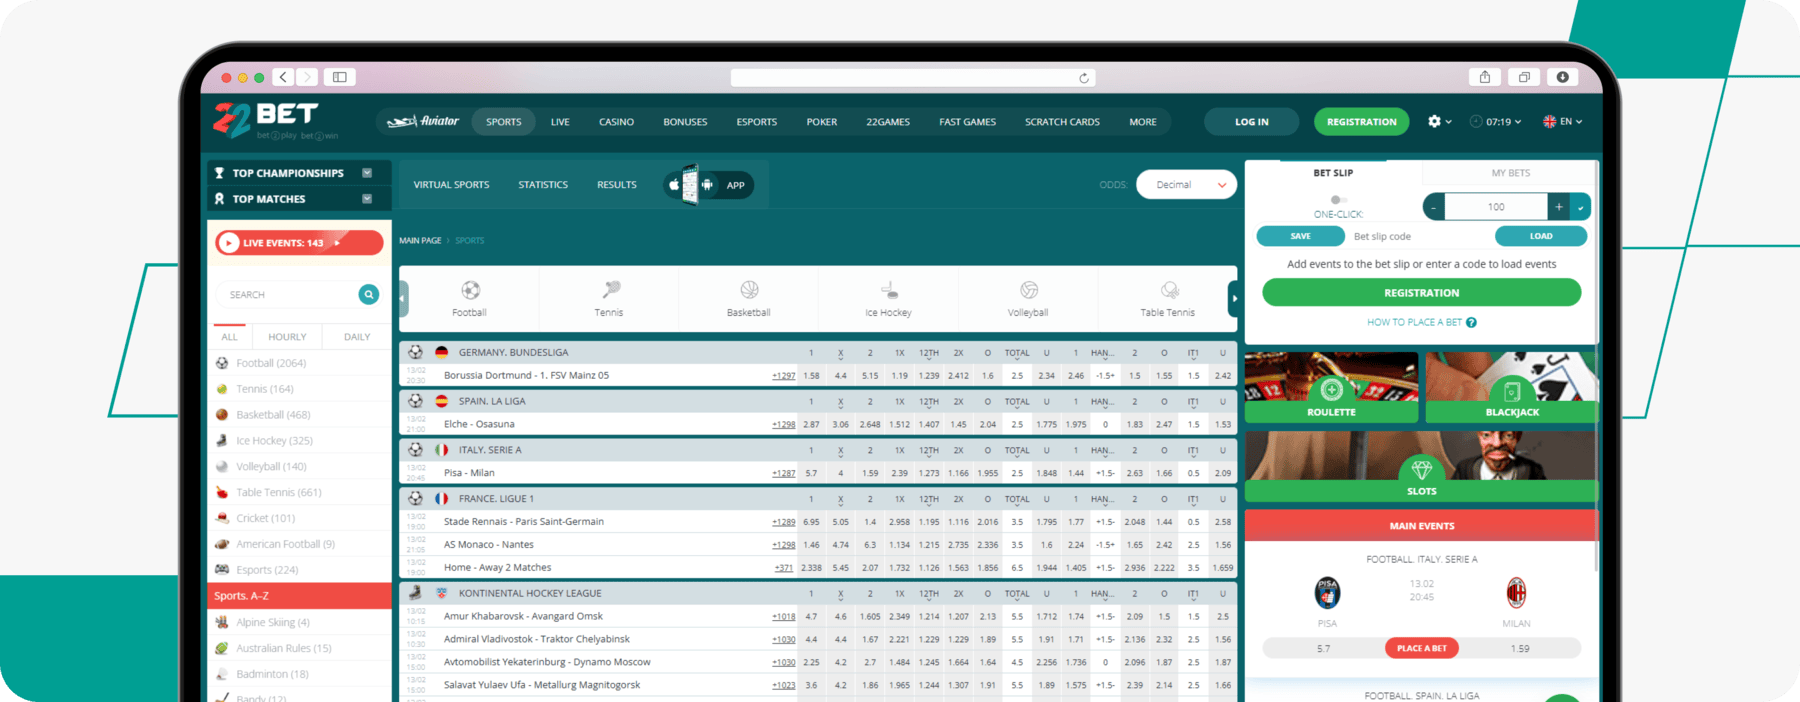This screenshot has height=702, width=1800.
Task: Click the Live Events: 143 button
Action: coord(300,243)
